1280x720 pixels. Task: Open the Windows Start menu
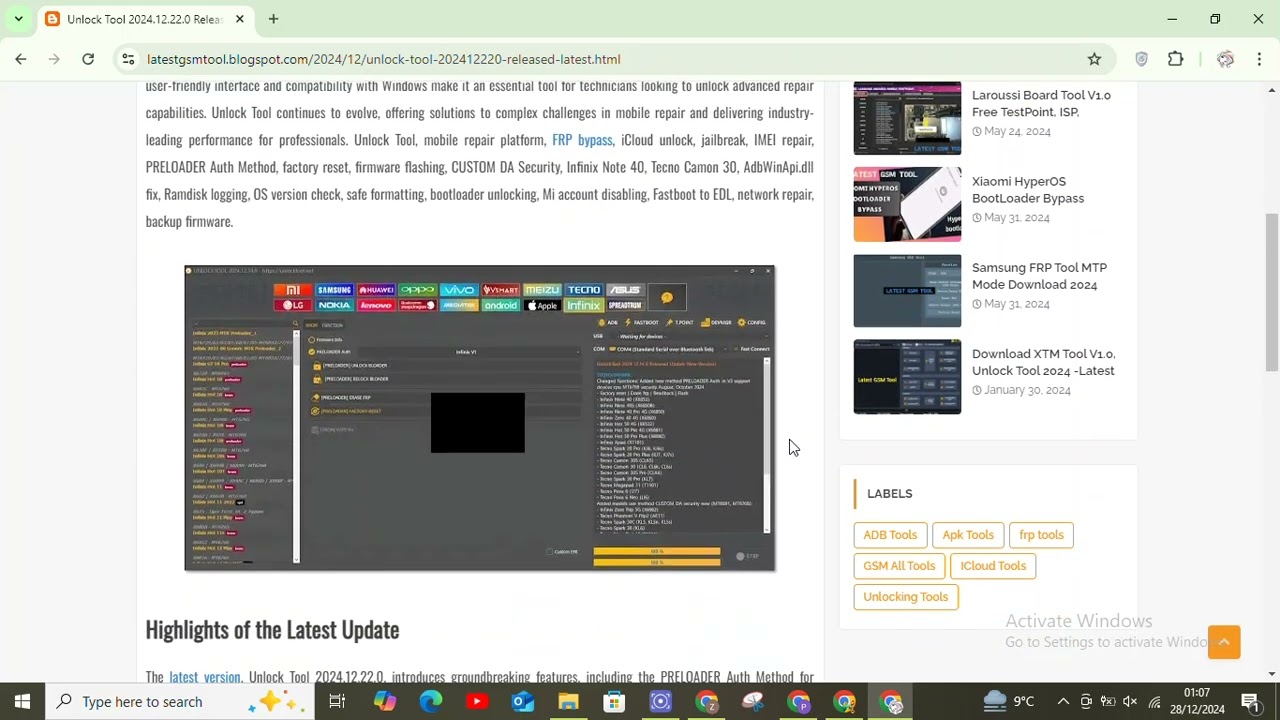pos(22,701)
